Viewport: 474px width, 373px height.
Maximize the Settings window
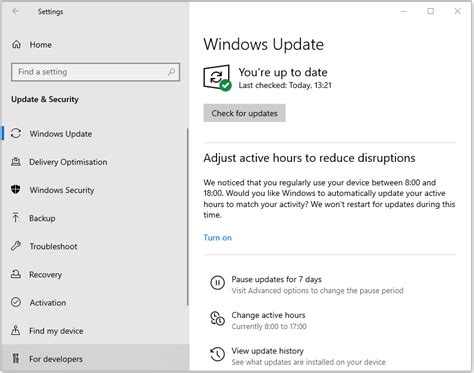tap(431, 11)
